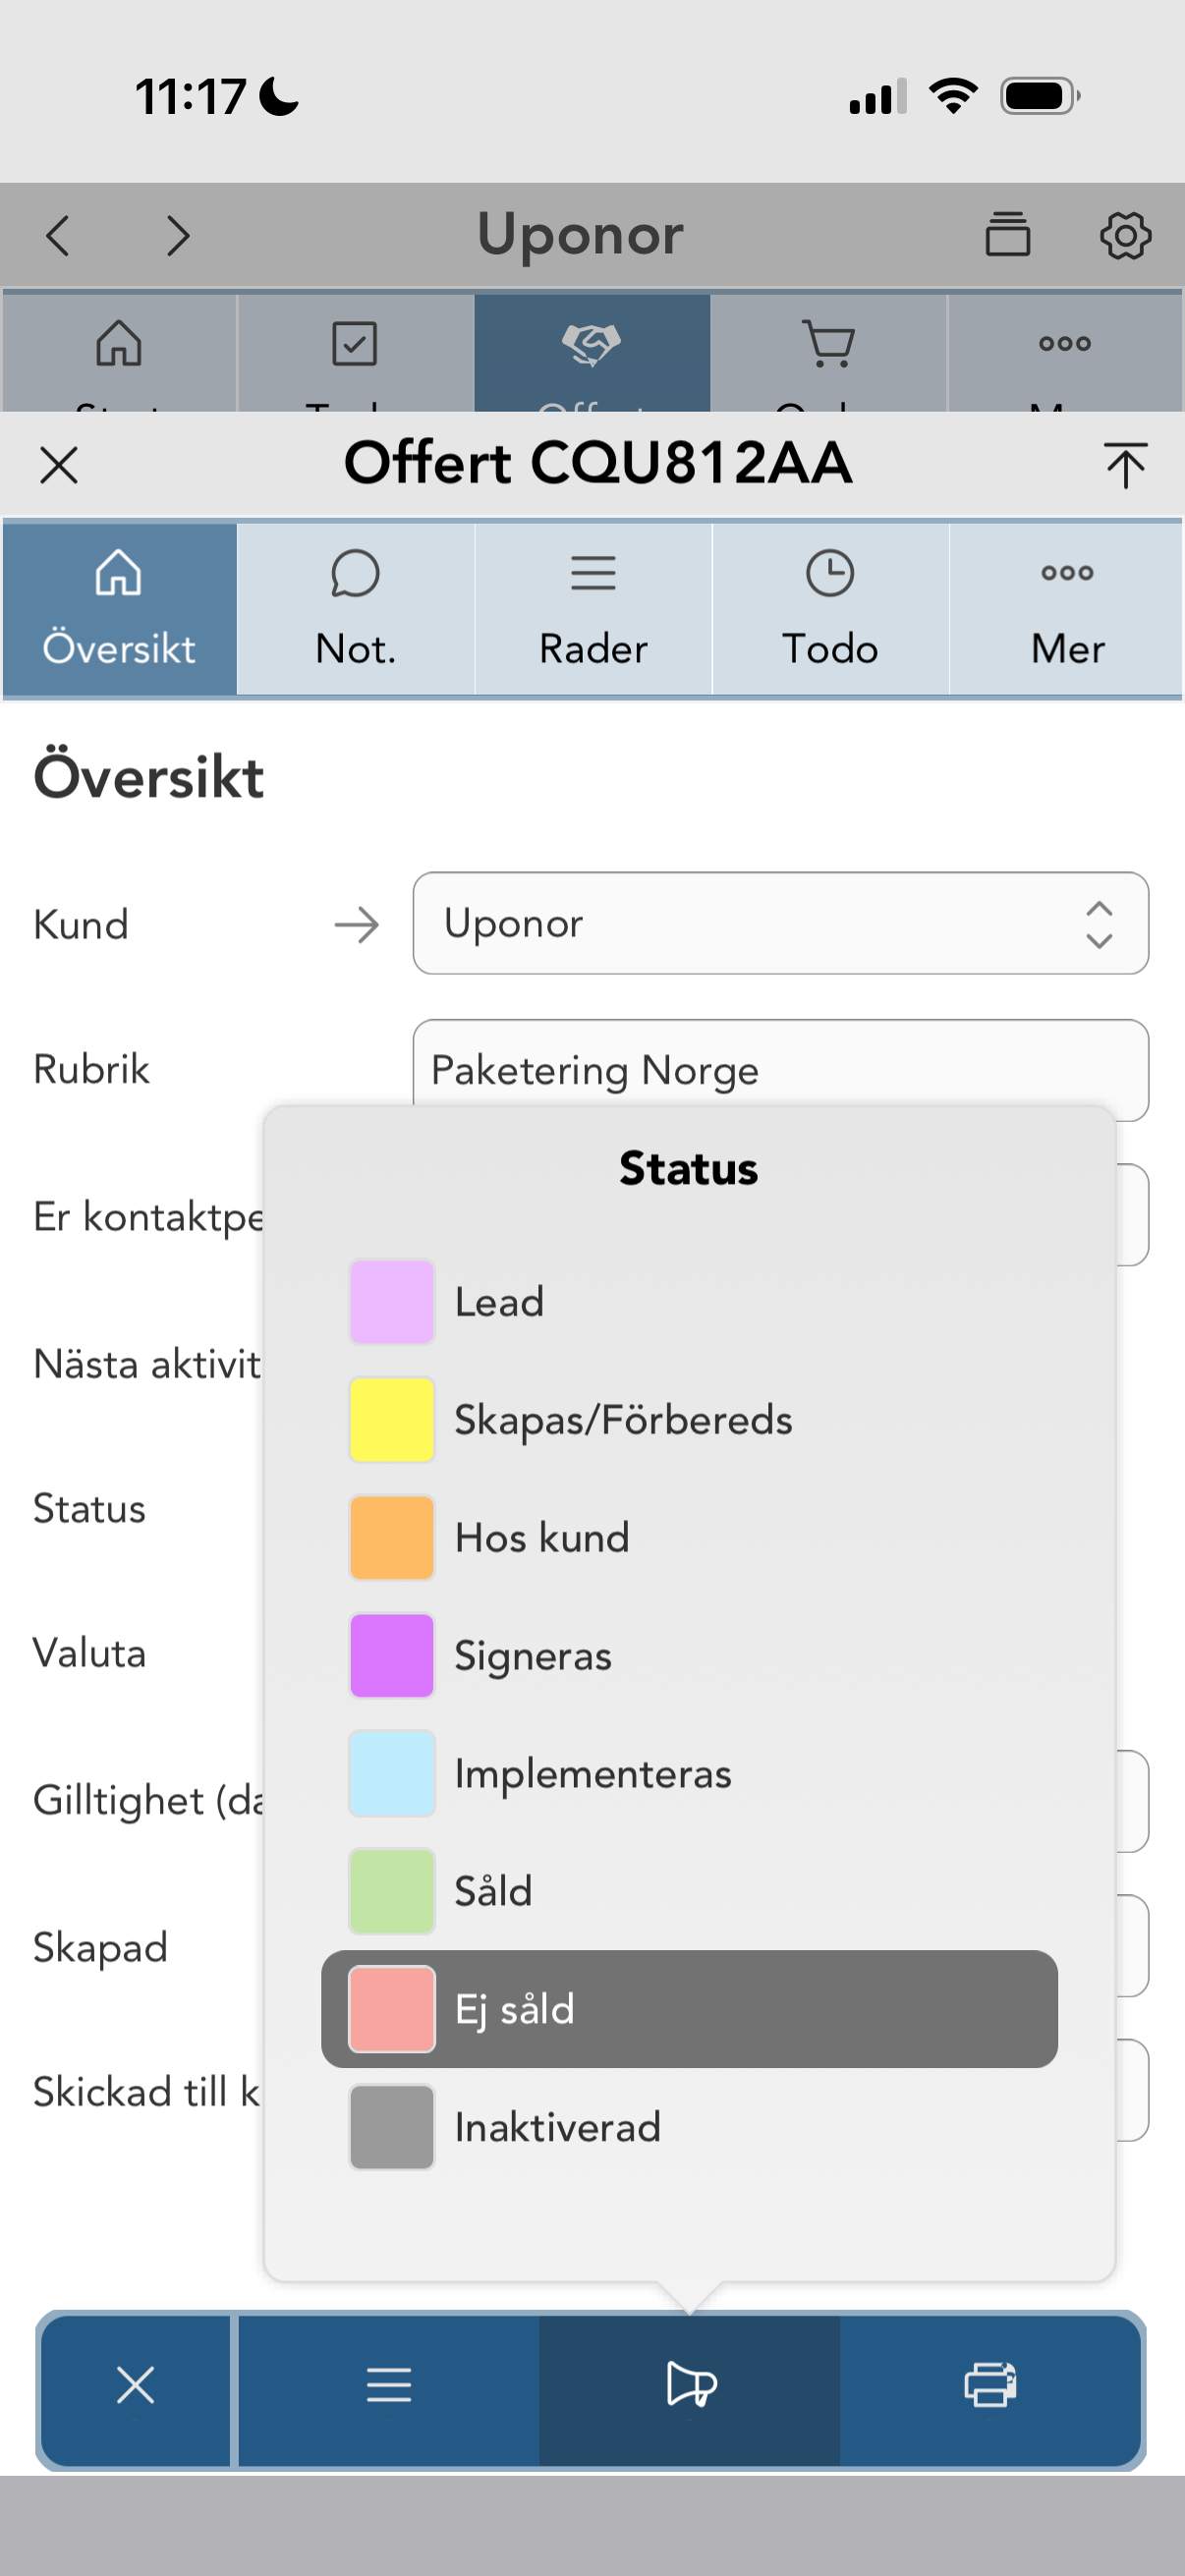Click the pink Ej såld swatch
The width and height of the screenshot is (1185, 2576).
point(392,2009)
